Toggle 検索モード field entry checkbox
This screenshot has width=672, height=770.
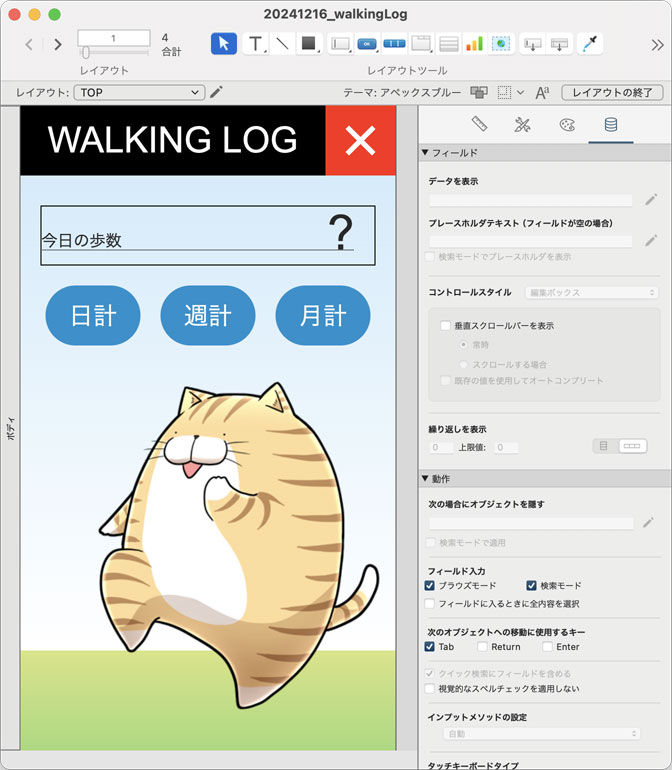click(x=531, y=585)
